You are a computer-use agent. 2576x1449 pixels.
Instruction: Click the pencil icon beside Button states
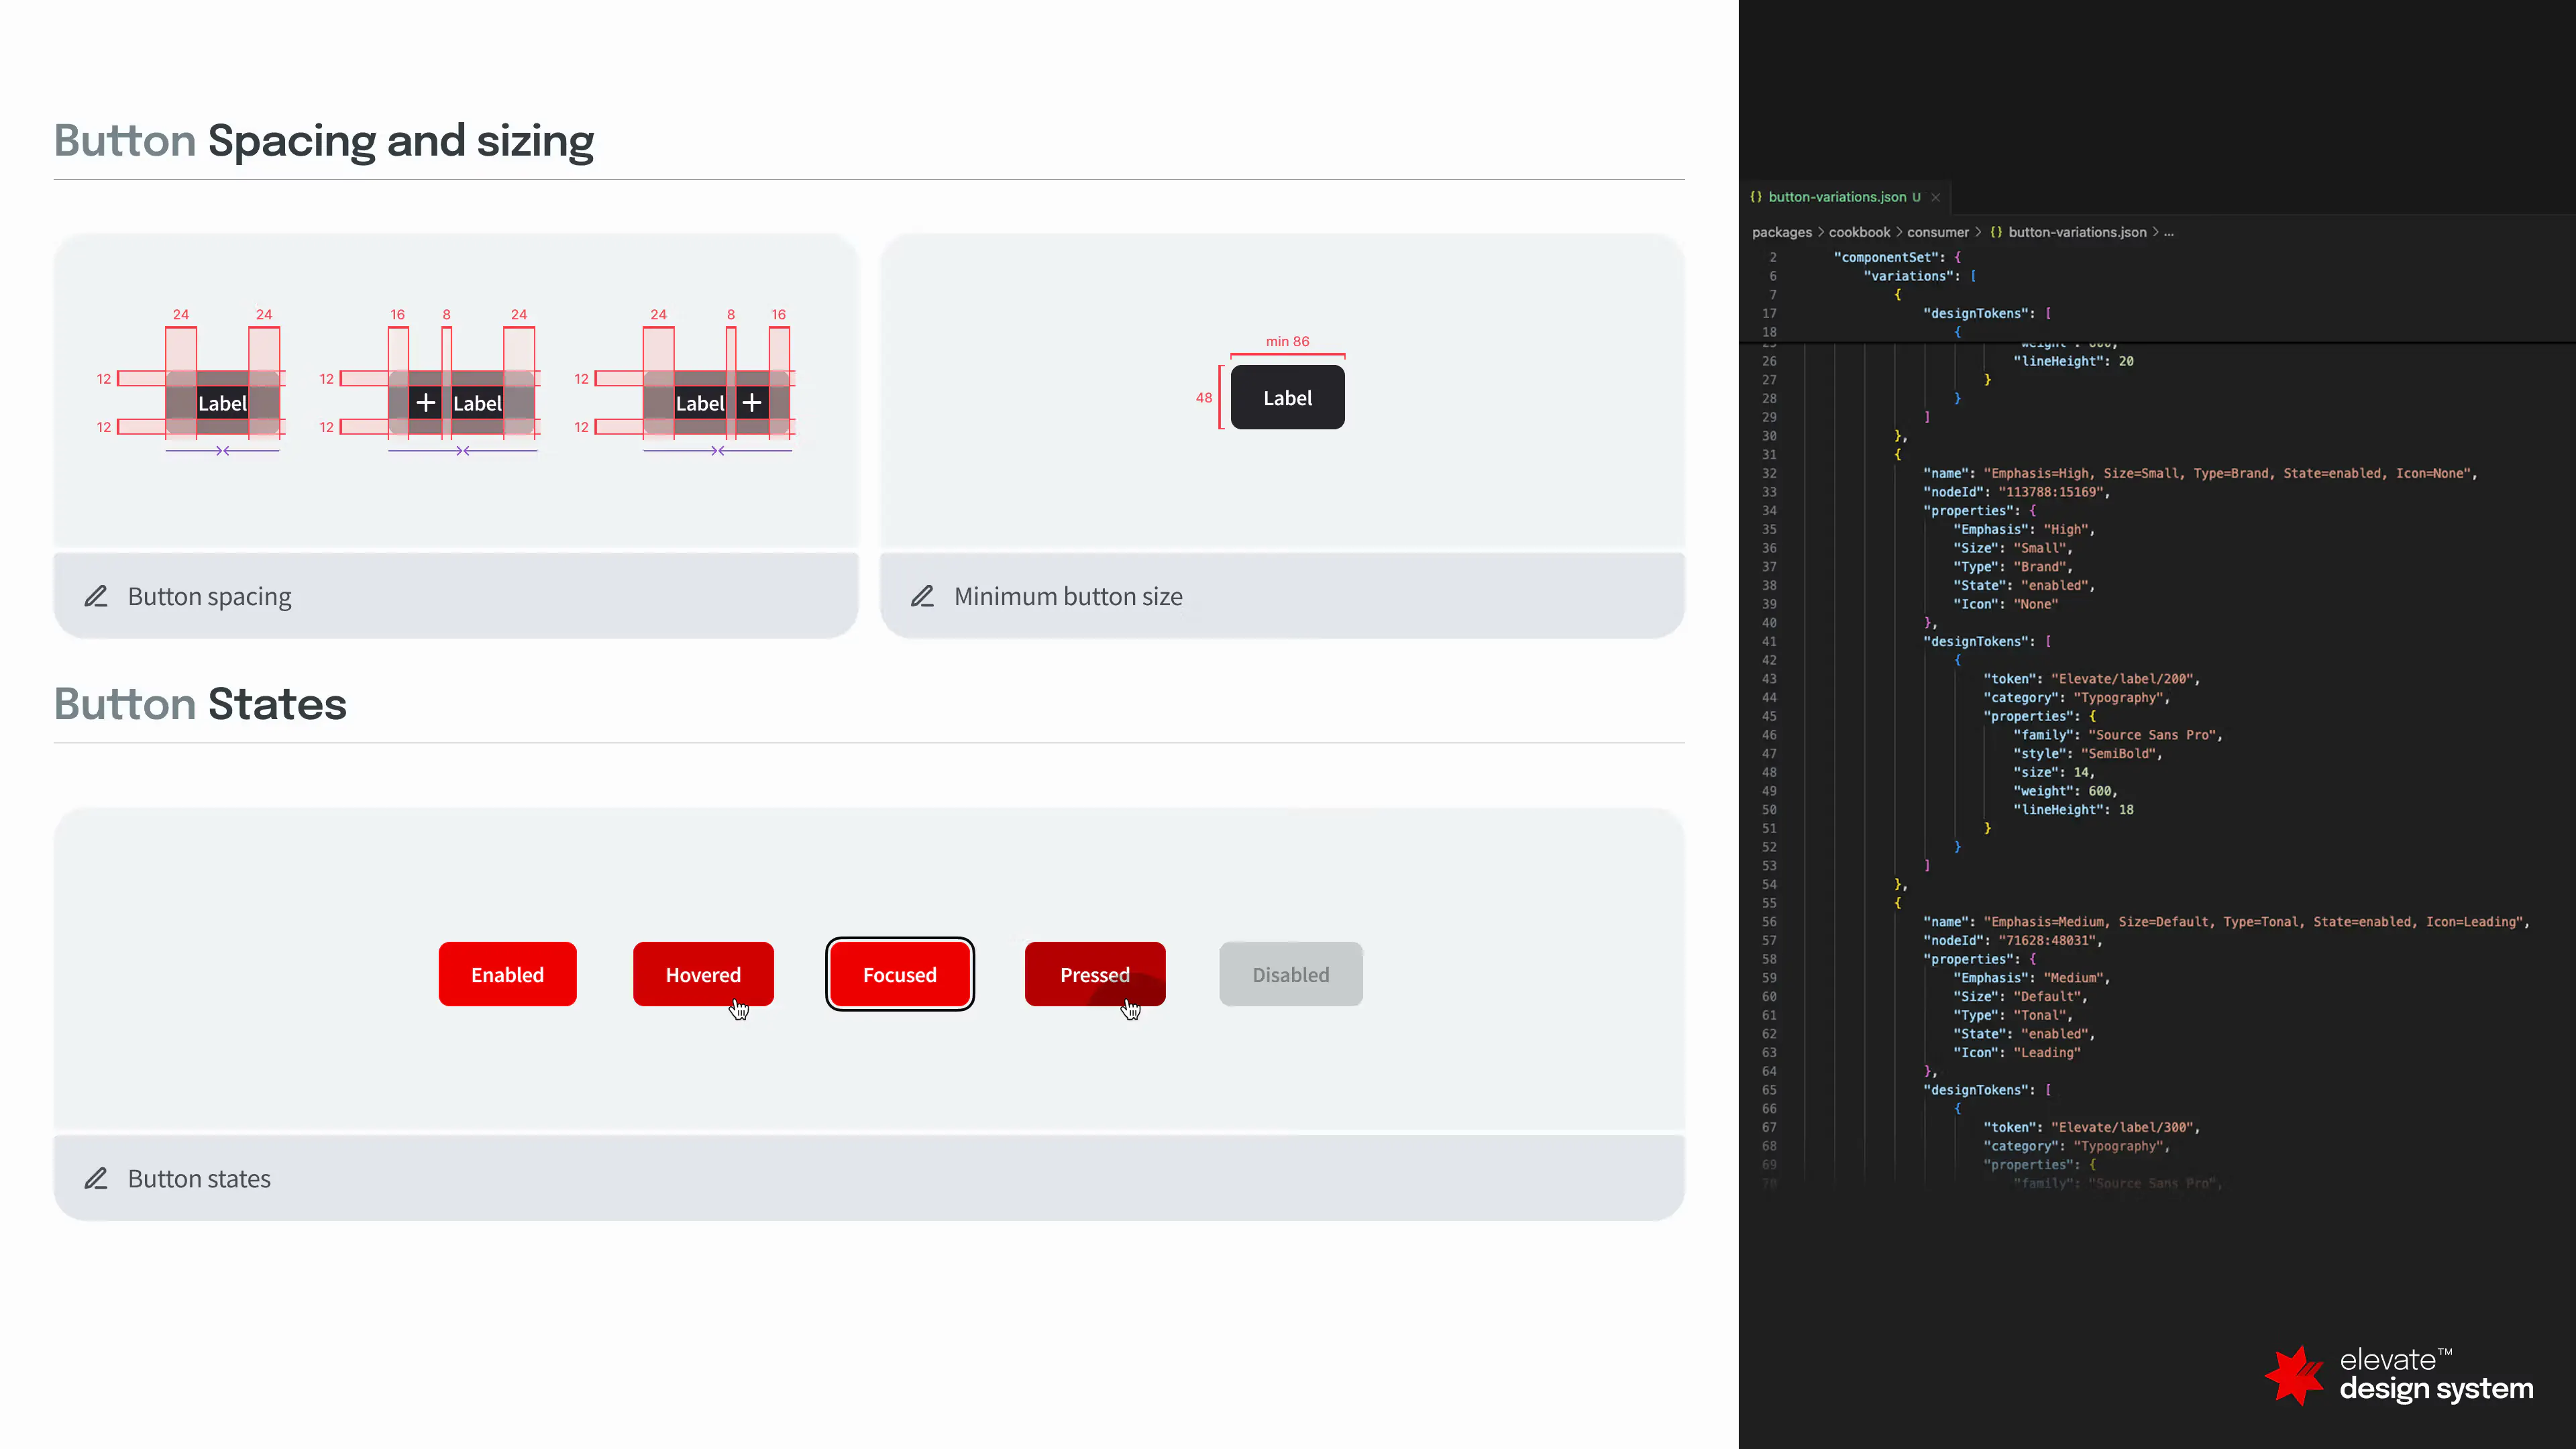96,1179
